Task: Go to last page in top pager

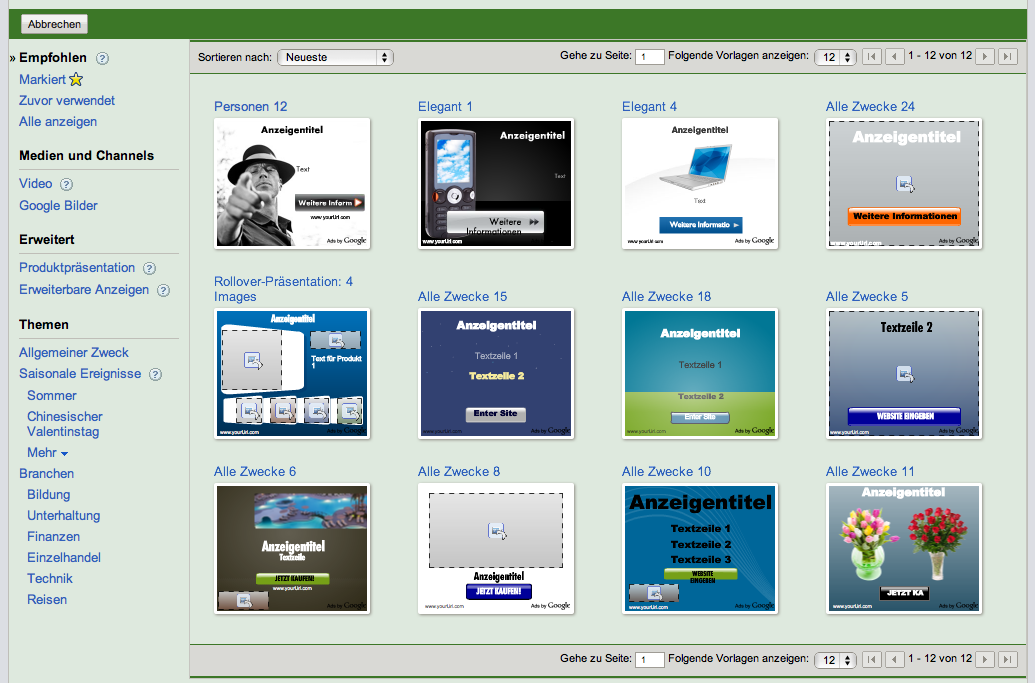Action: pyautogui.click(x=1007, y=57)
